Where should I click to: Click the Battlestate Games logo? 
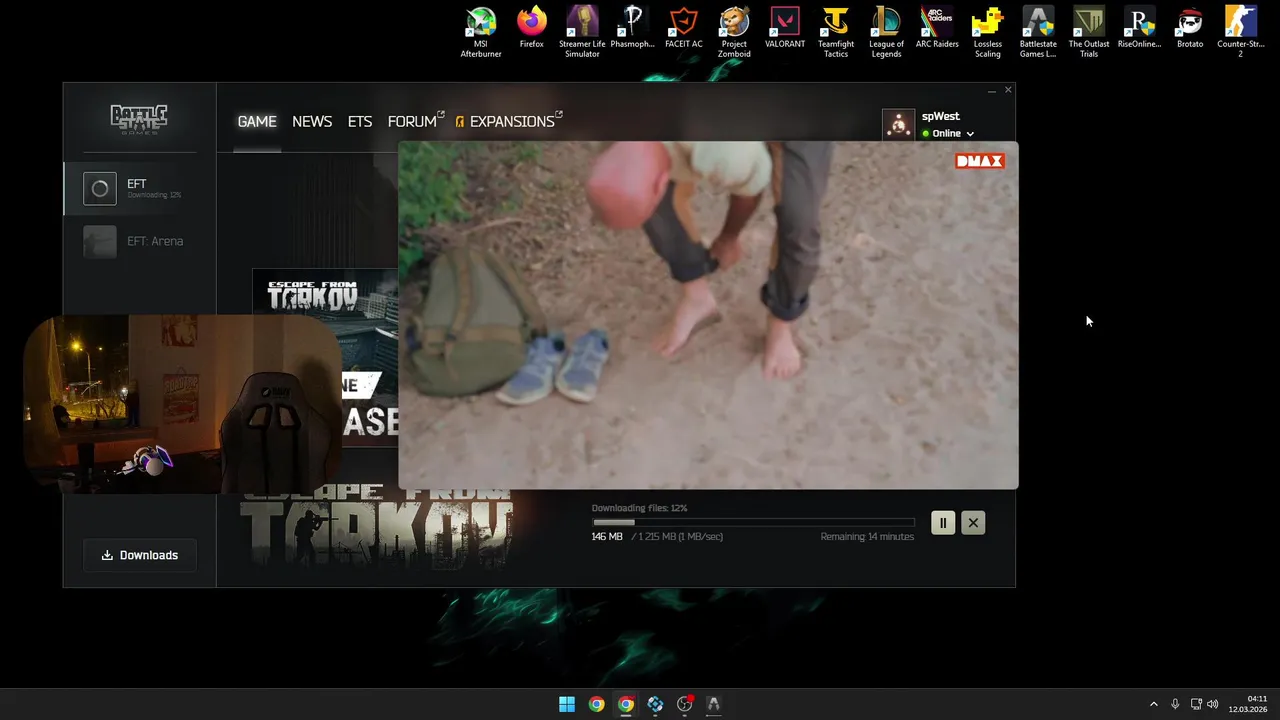139,119
